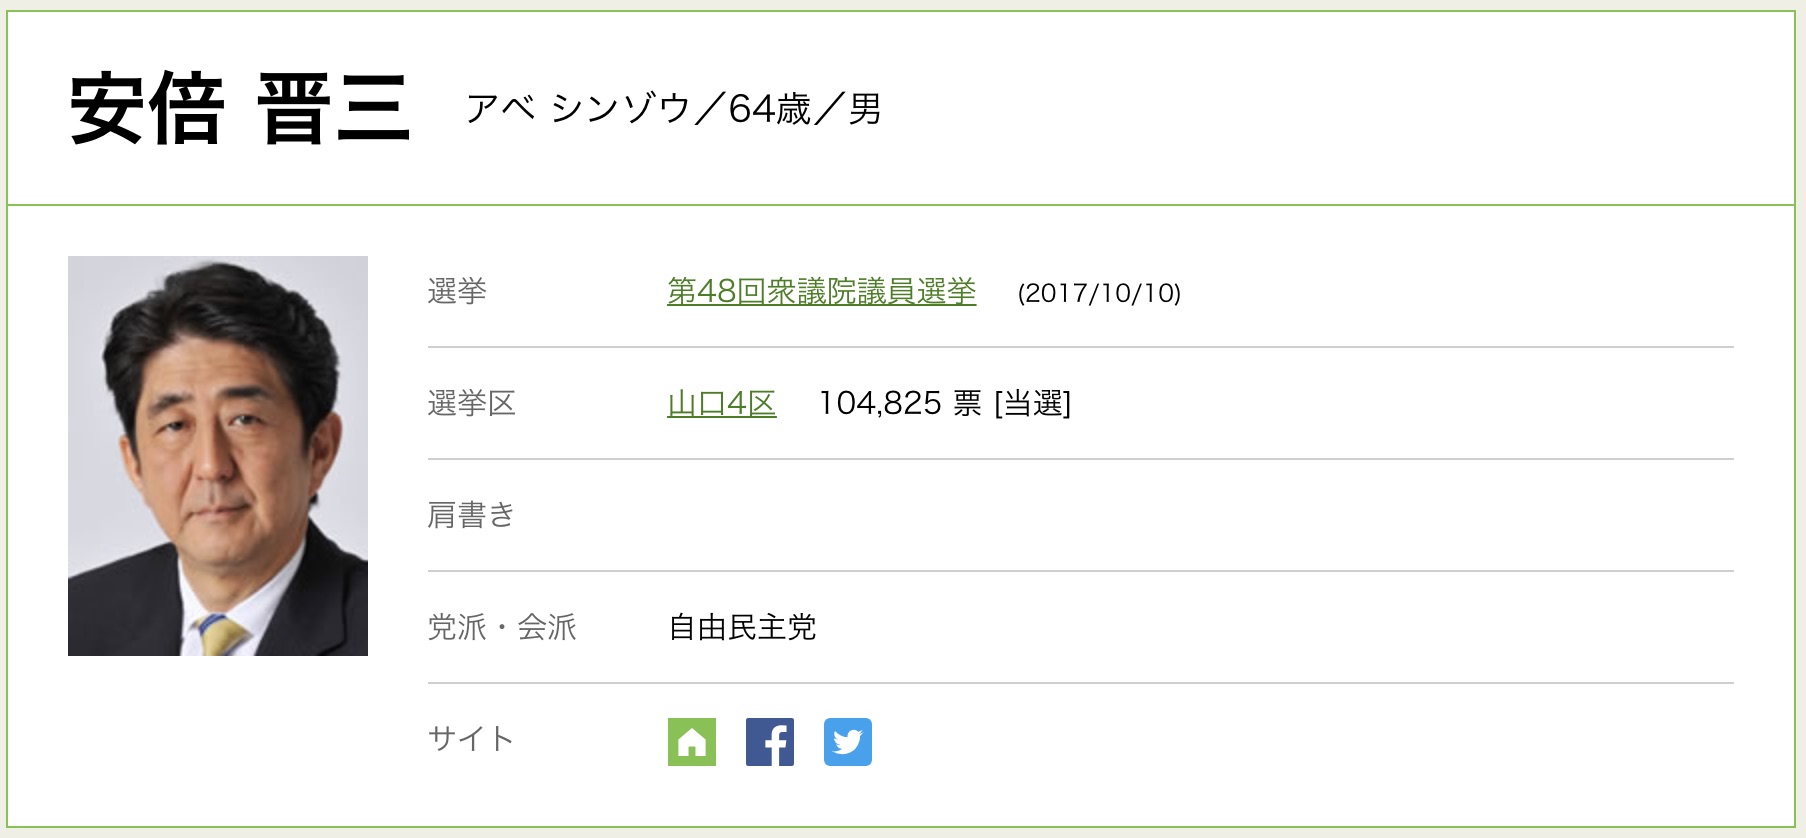Open the candidate's homepage icon
The width and height of the screenshot is (1806, 838).
(x=691, y=742)
